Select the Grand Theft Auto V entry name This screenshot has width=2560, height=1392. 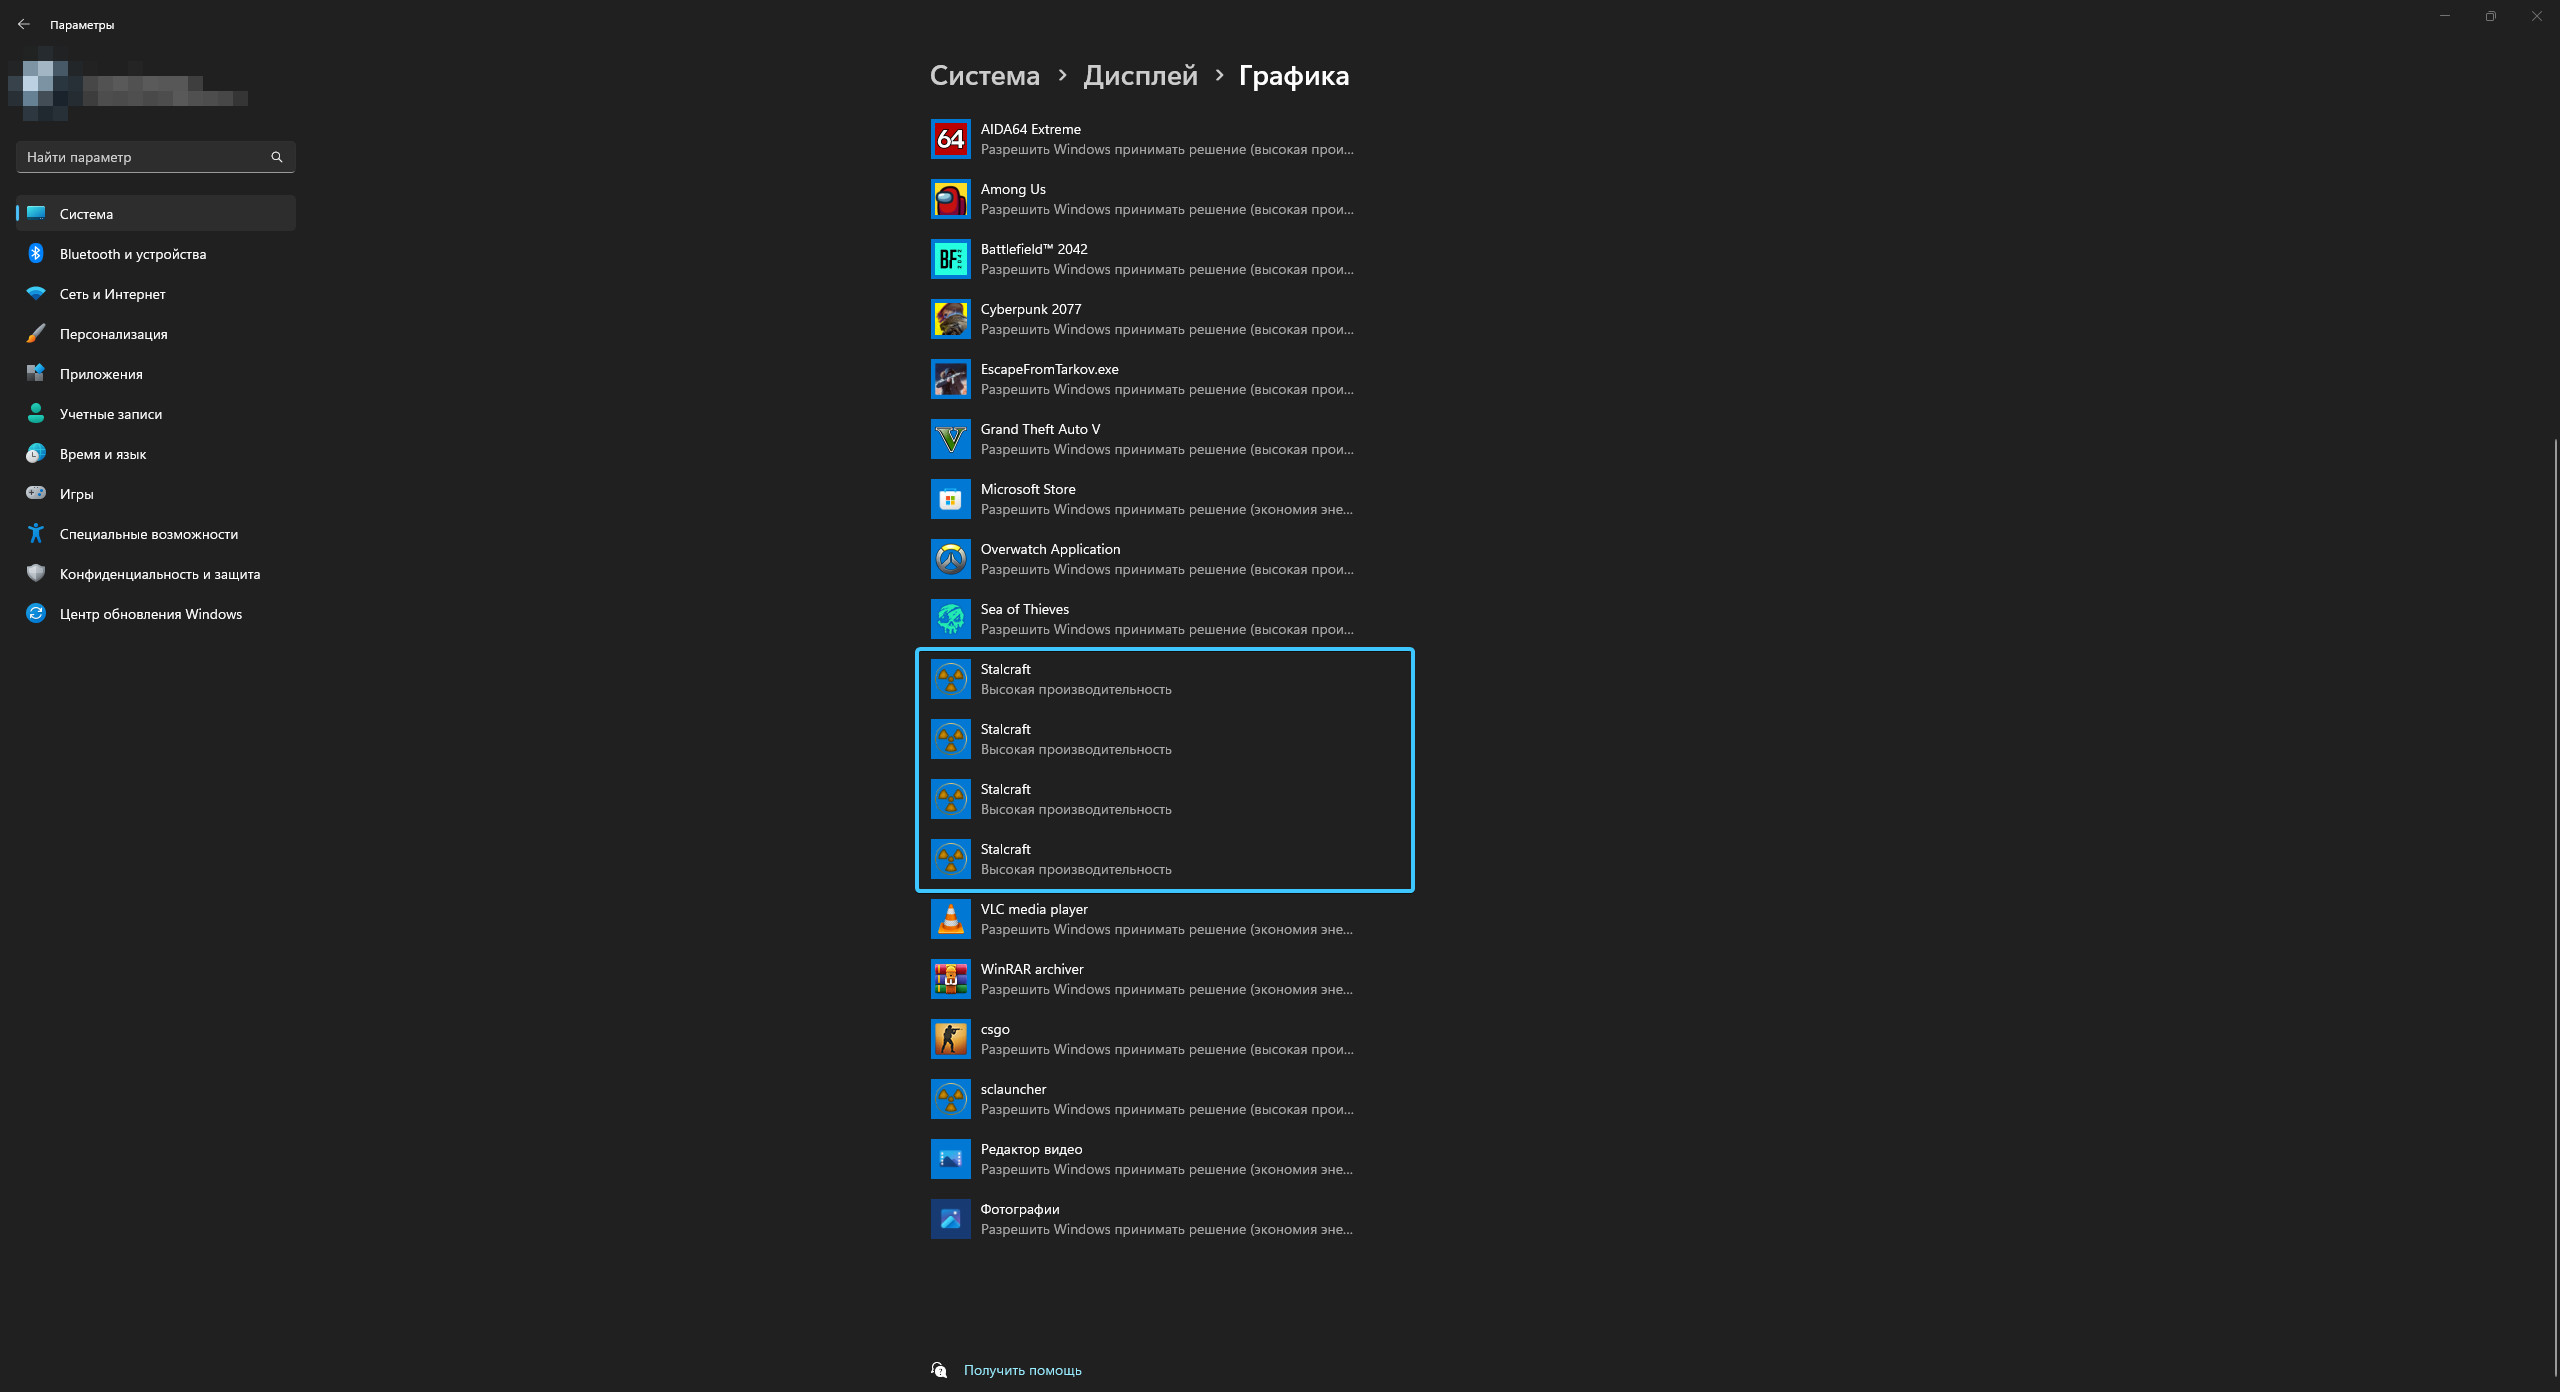click(1040, 429)
